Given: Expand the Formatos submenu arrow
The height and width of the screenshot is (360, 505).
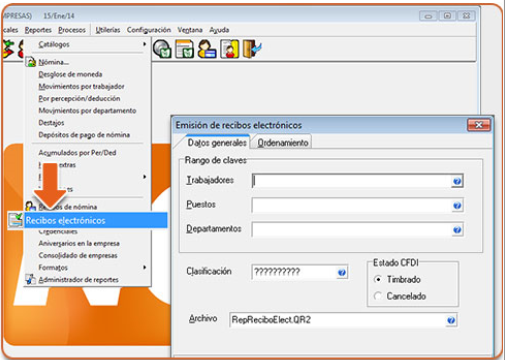Looking at the screenshot, I should coord(144,267).
